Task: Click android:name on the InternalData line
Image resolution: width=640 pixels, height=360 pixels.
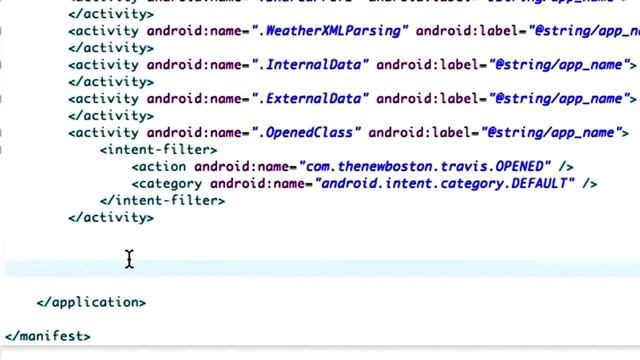Action: click(x=194, y=65)
